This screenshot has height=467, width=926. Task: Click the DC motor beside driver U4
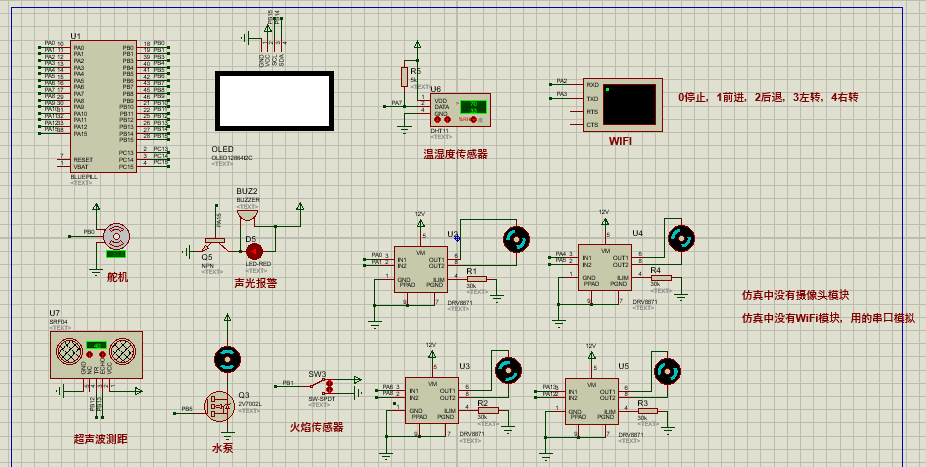point(681,238)
